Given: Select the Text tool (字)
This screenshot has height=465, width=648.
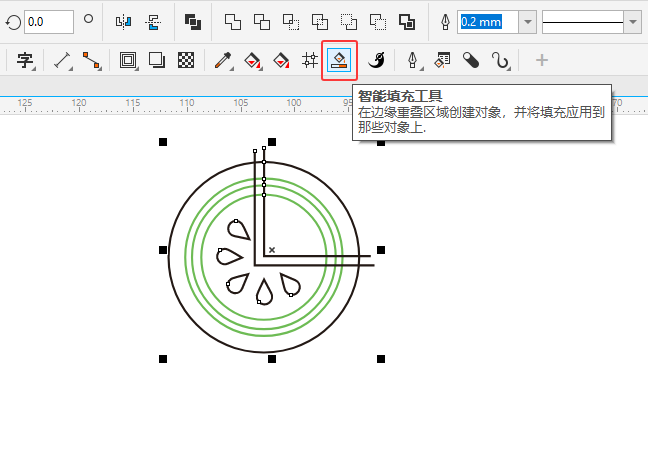Looking at the screenshot, I should point(25,60).
